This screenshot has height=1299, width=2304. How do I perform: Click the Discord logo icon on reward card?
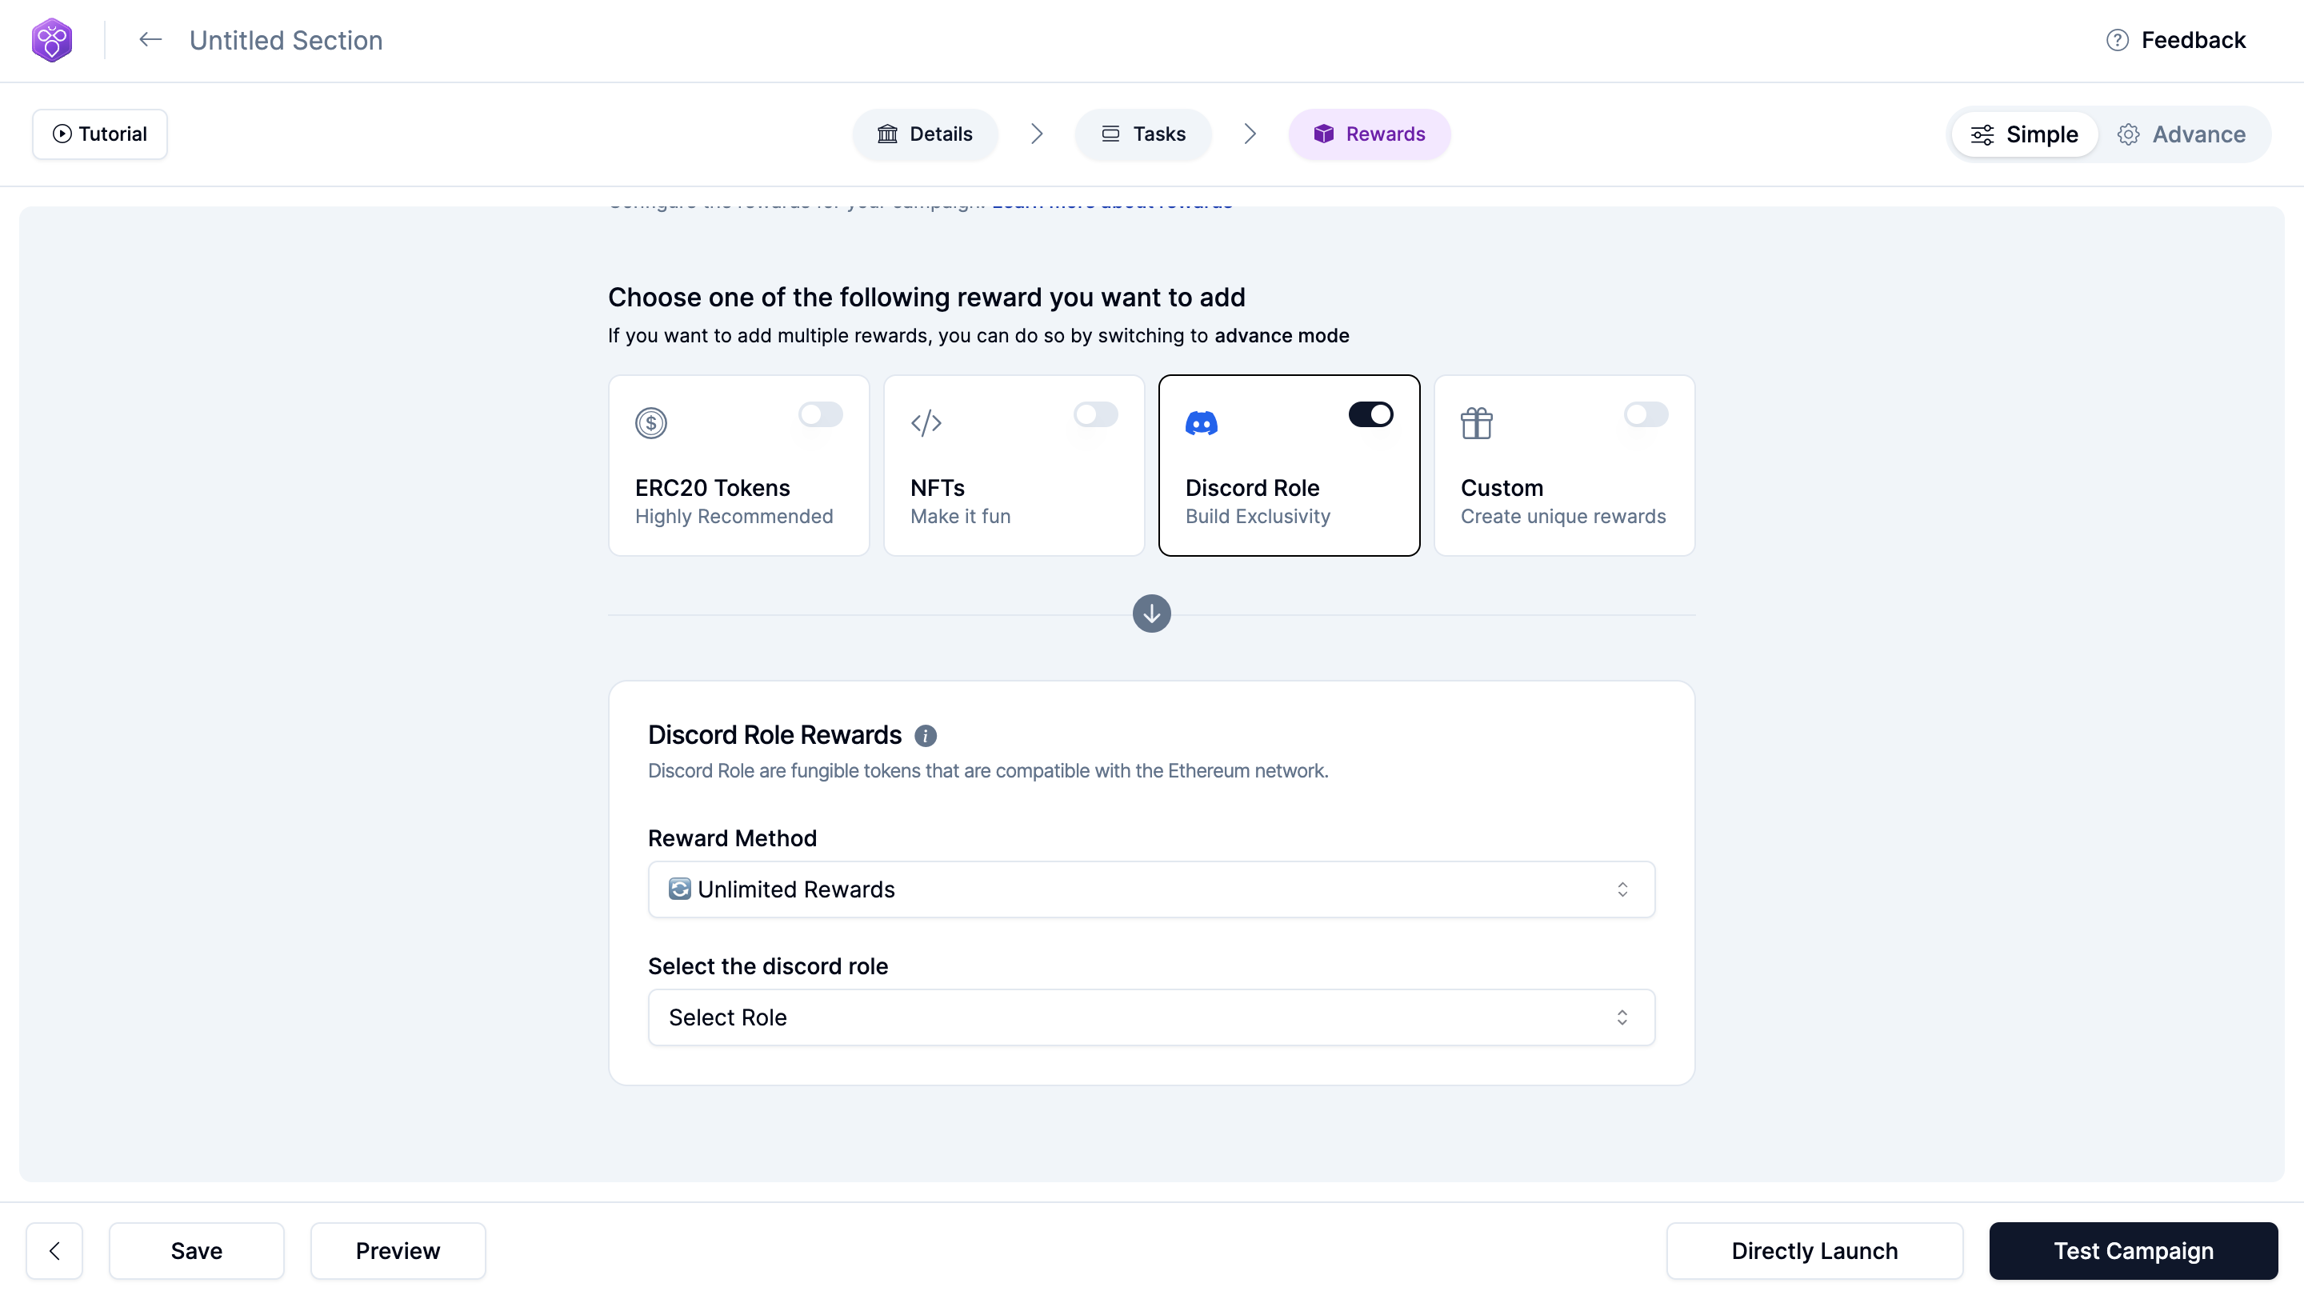point(1201,423)
